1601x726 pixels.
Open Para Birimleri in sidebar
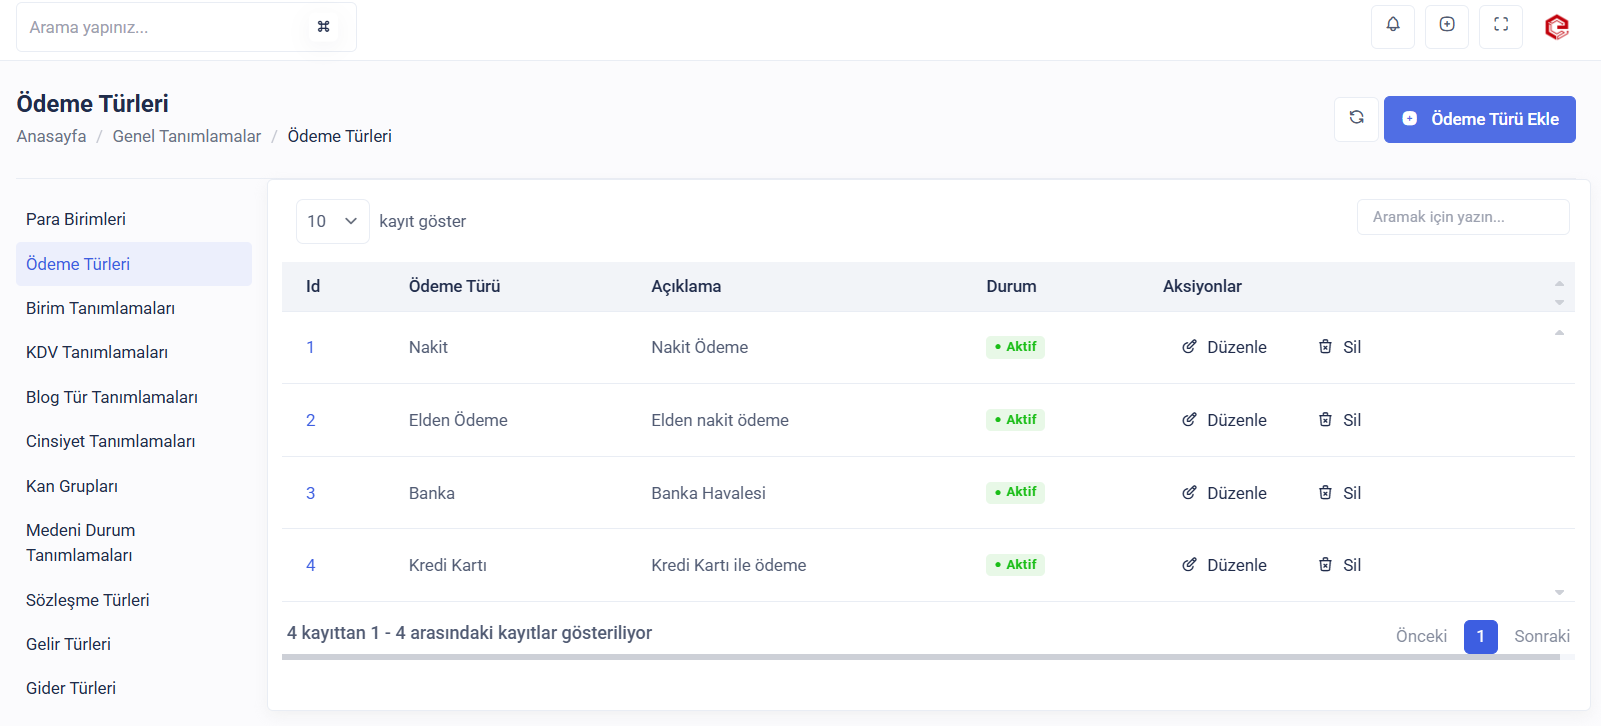(x=76, y=219)
